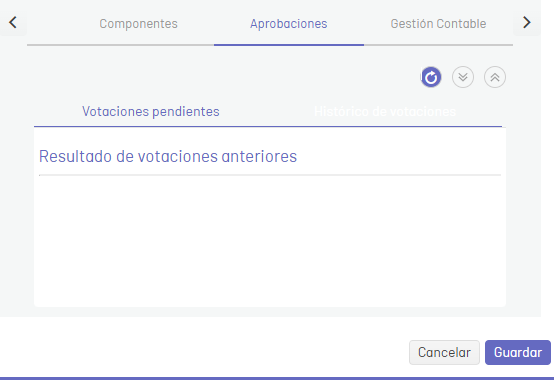Click the Guardar button
Screen dimensions: 554x380
pyautogui.click(x=518, y=352)
